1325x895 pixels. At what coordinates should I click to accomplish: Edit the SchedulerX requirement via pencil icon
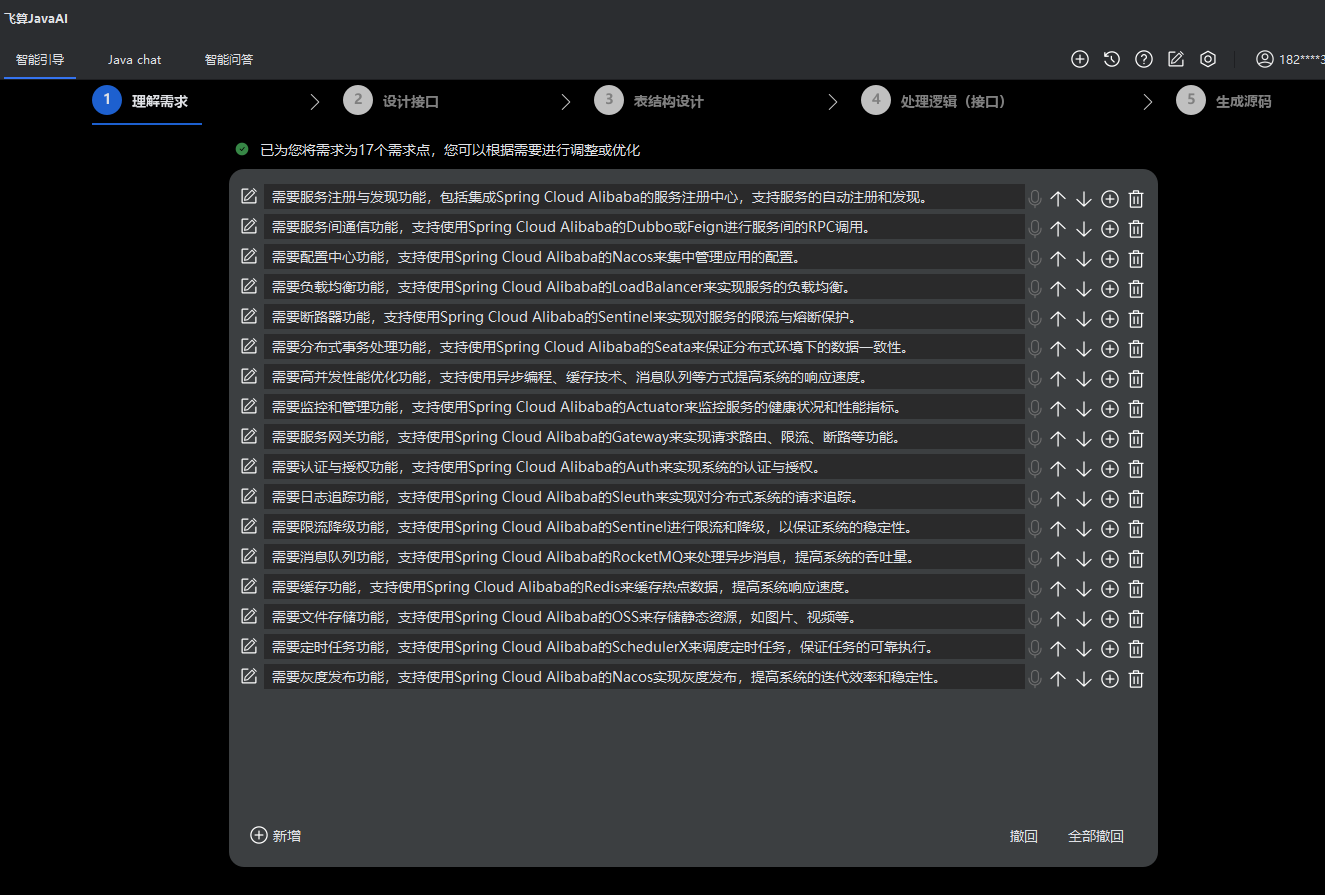coord(249,646)
